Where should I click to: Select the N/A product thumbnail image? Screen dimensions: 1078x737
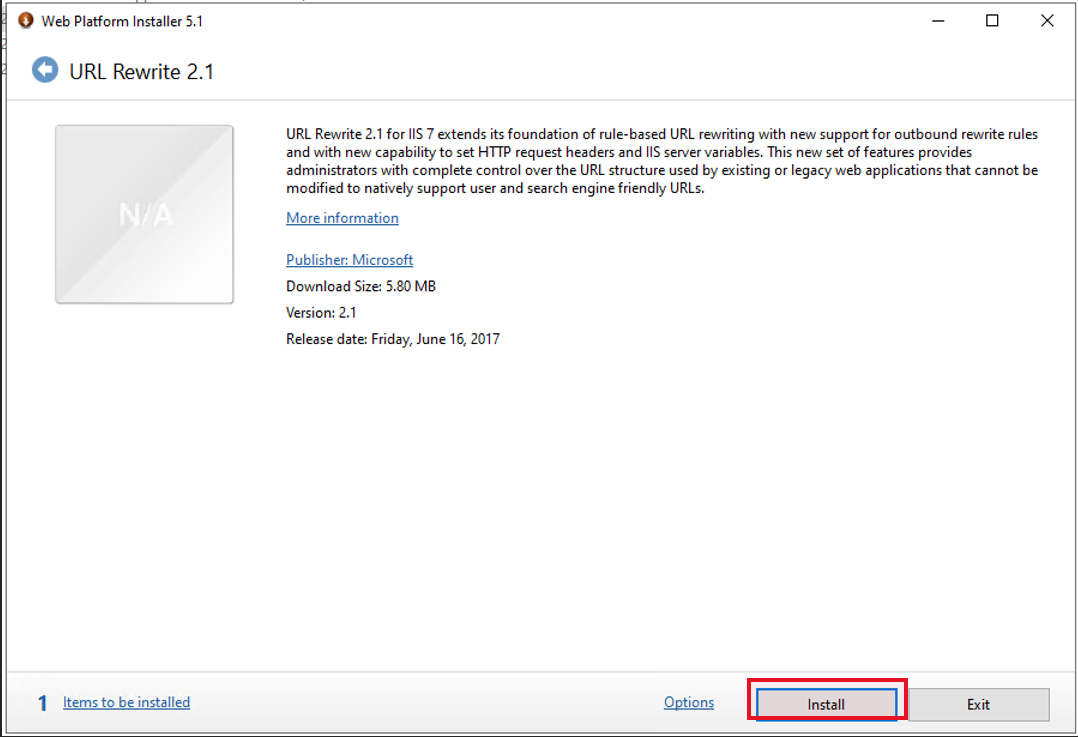click(144, 214)
